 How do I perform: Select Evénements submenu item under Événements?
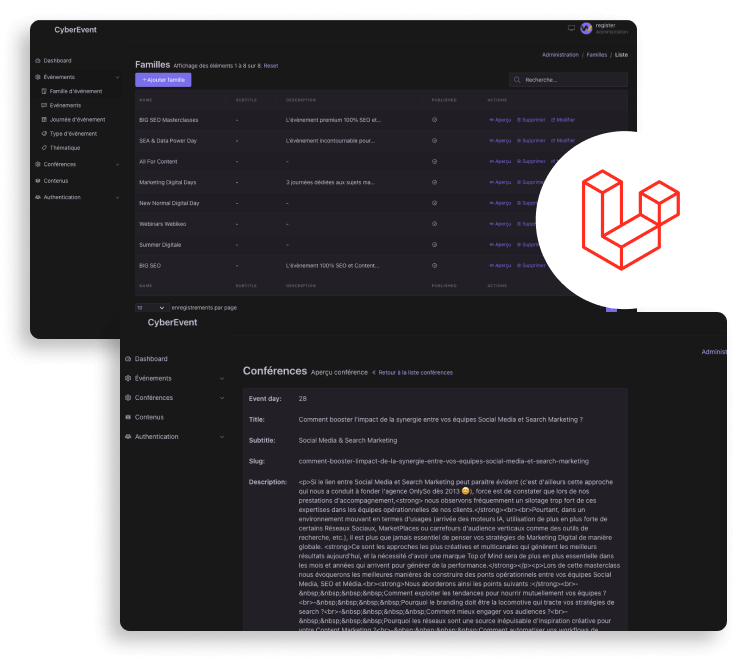click(65, 105)
